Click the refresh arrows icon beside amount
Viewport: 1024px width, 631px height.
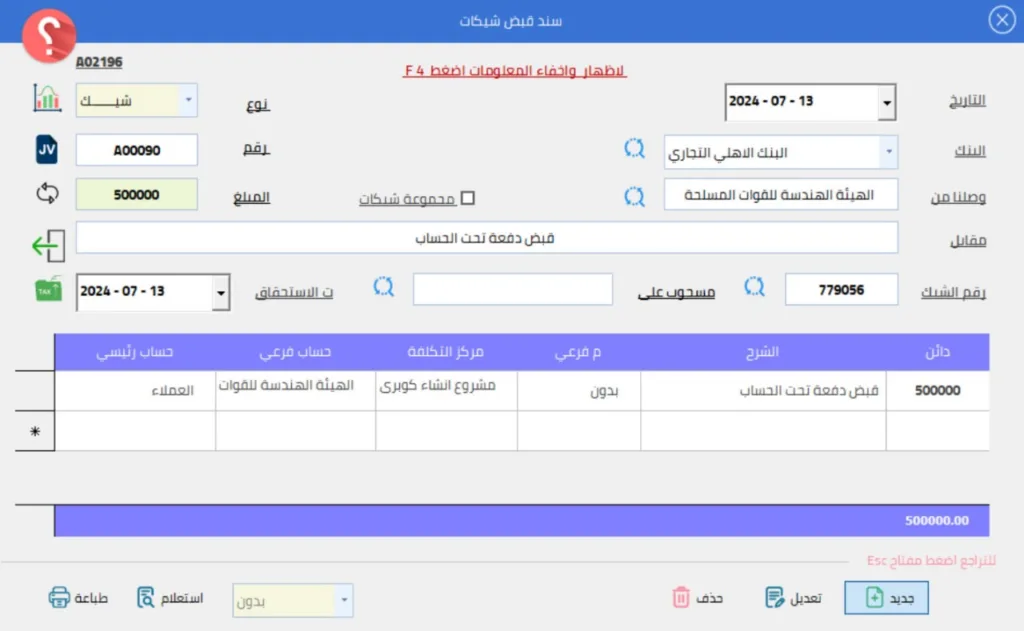pos(47,194)
